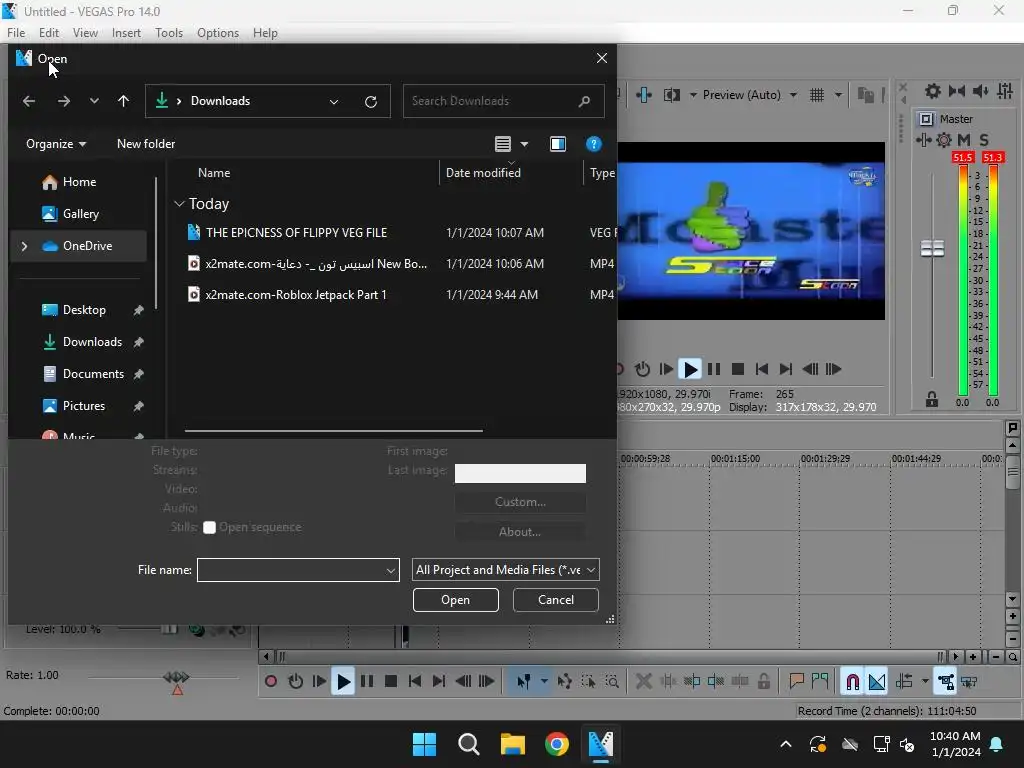Image resolution: width=1024 pixels, height=768 pixels.
Task: Toggle Lock Envelopes to Events button
Action: coord(946,682)
